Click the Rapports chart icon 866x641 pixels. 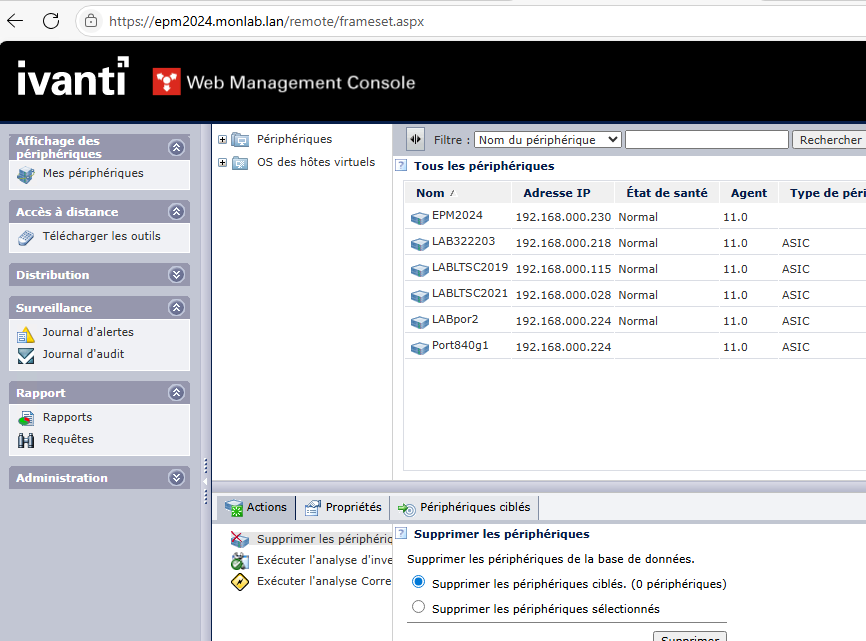26,418
